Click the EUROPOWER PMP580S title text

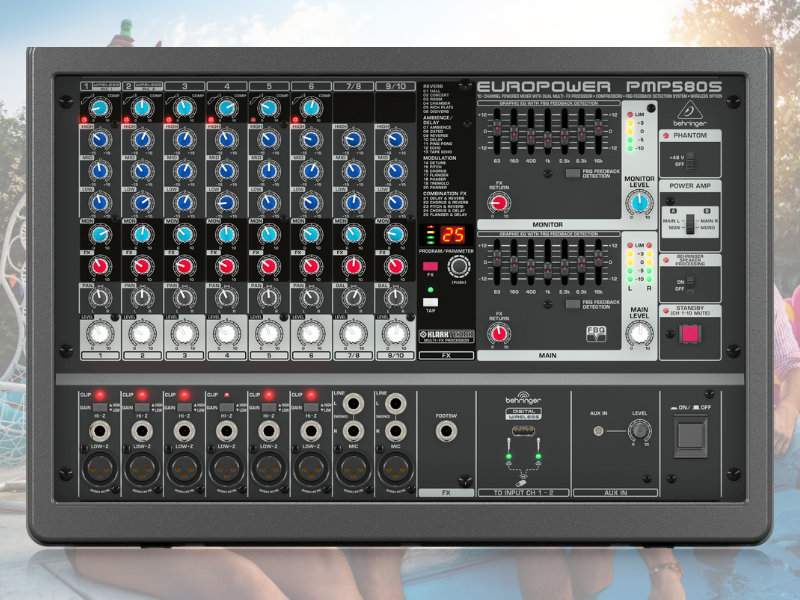tap(599, 87)
